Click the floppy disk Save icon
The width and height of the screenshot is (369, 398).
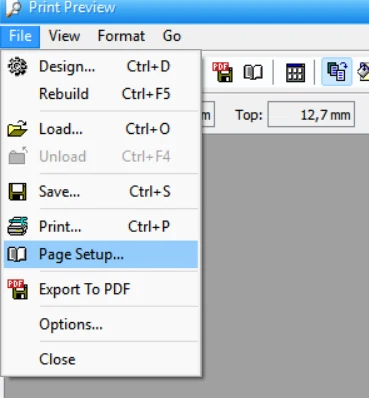point(17,191)
